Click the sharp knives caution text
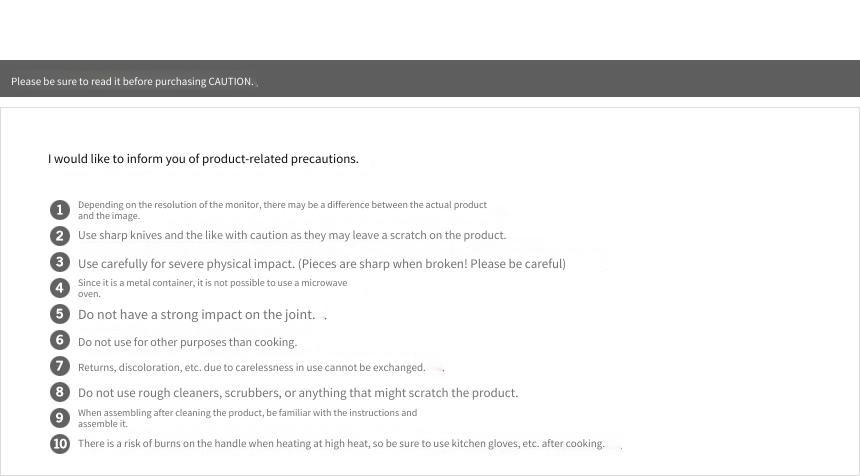Screen dimensions: 860x476 pos(292,235)
